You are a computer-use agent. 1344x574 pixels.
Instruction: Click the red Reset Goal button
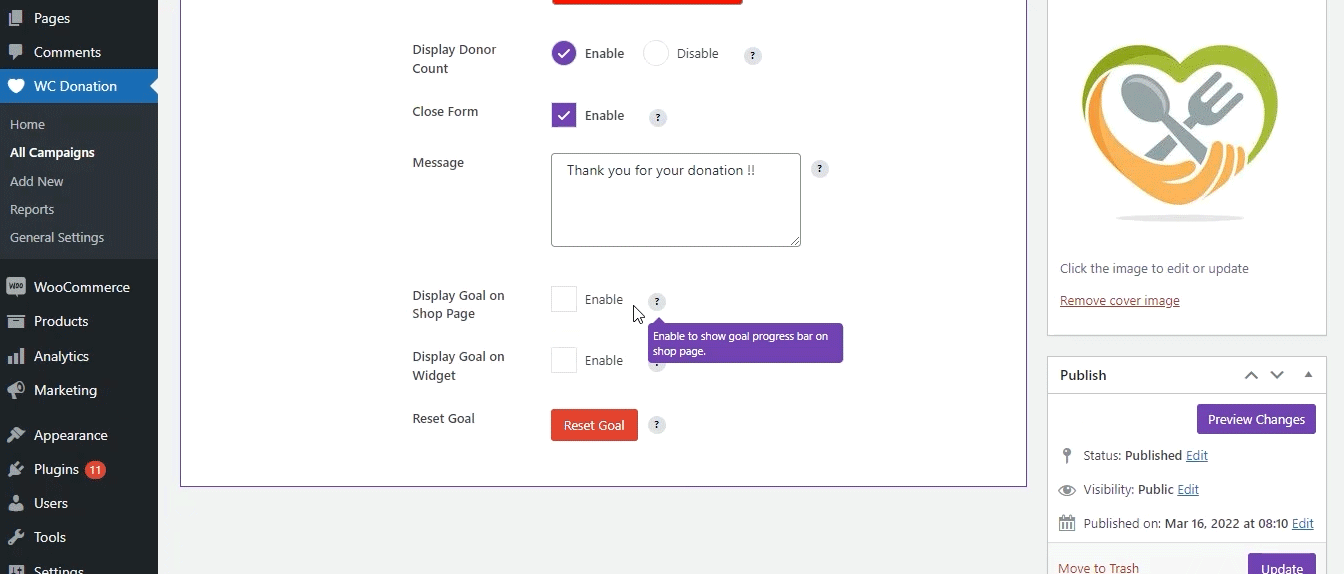594,425
